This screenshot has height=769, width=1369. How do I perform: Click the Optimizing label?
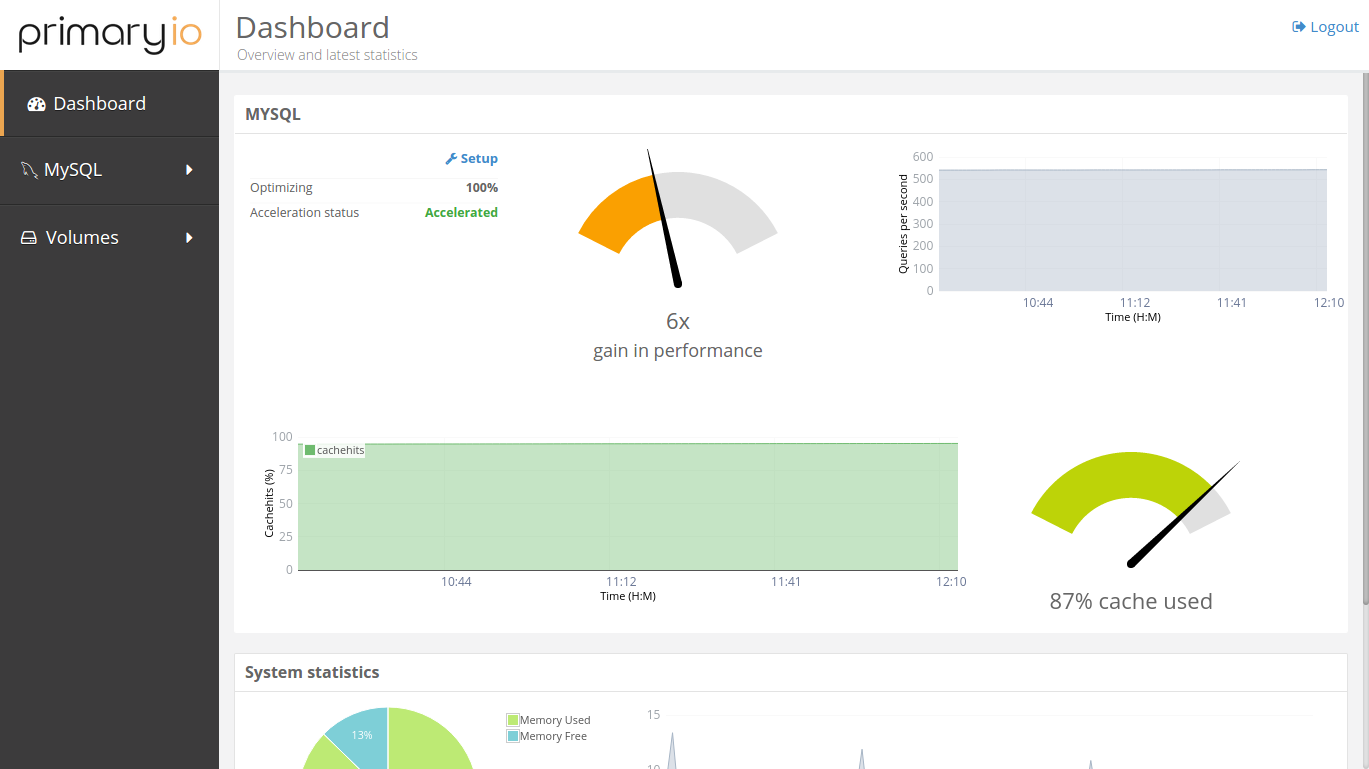(x=281, y=188)
